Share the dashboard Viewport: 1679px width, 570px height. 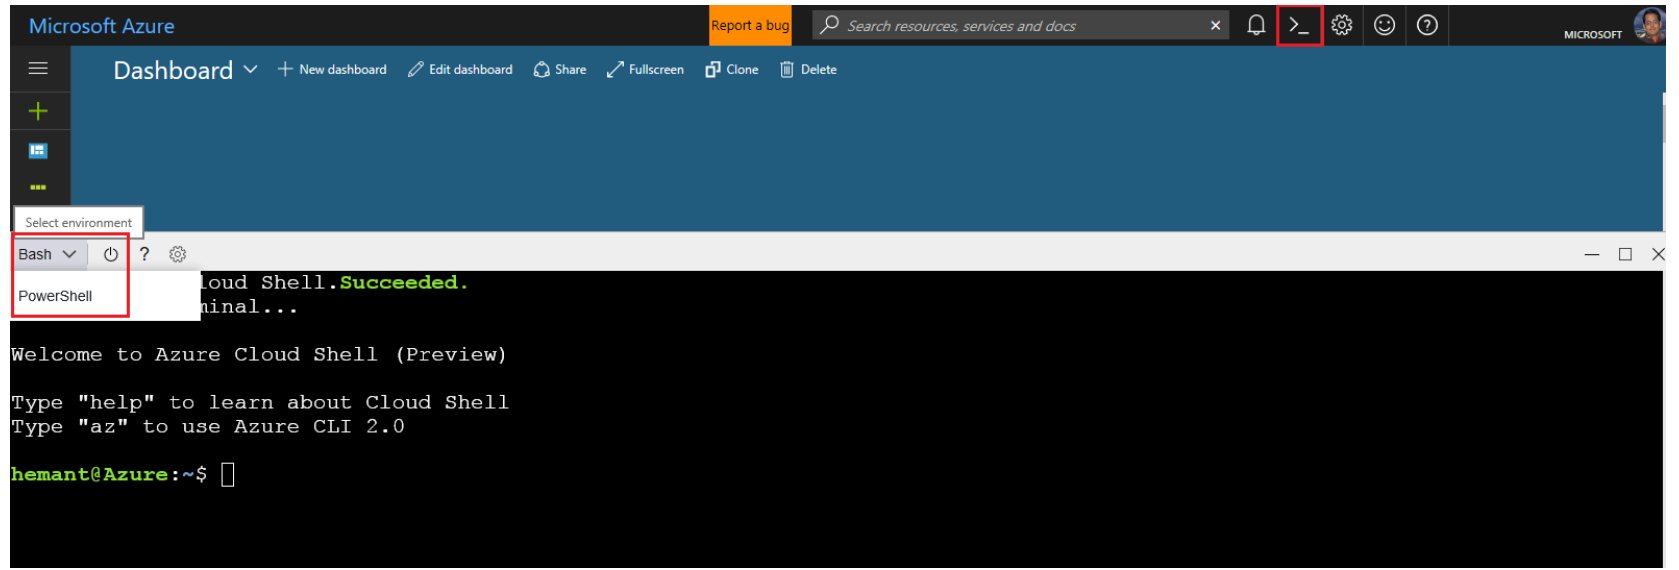click(560, 69)
